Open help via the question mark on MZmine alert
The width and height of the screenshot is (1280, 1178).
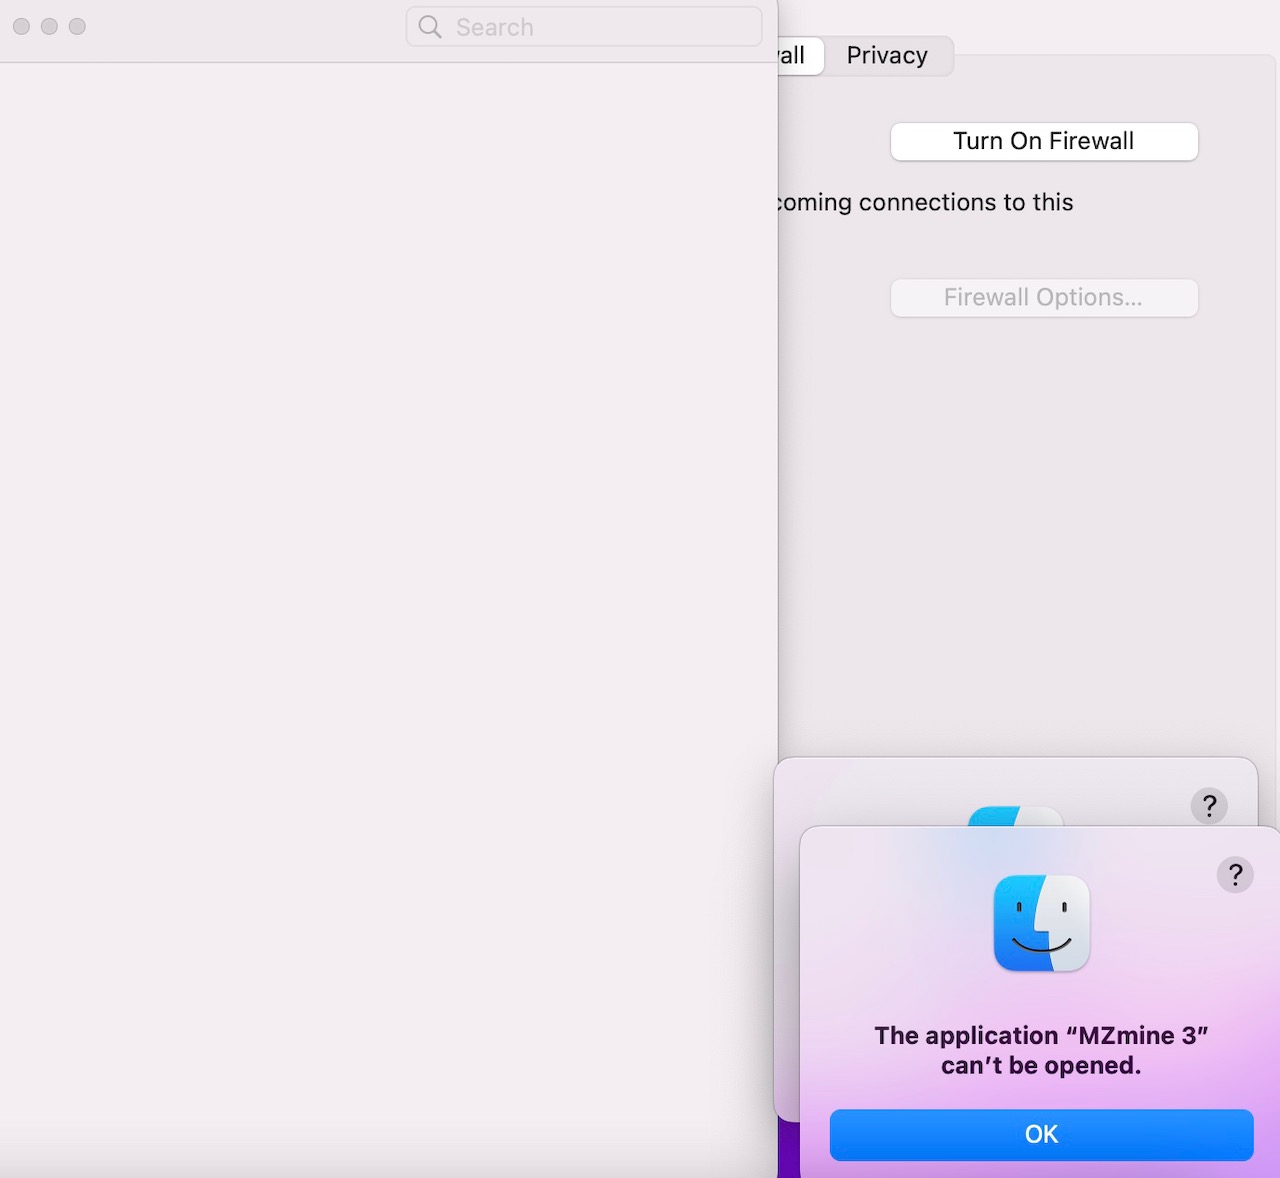(x=1235, y=875)
